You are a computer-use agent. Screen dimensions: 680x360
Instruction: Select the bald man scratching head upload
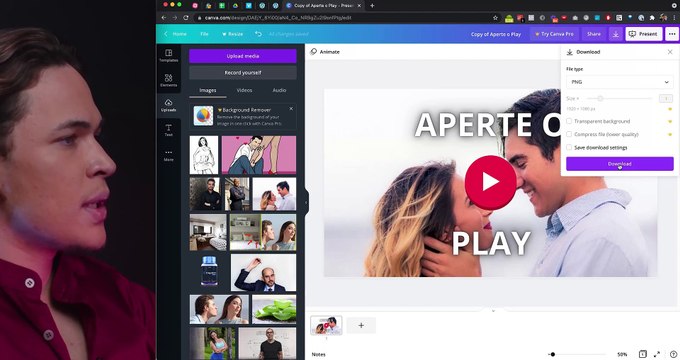pos(263,273)
